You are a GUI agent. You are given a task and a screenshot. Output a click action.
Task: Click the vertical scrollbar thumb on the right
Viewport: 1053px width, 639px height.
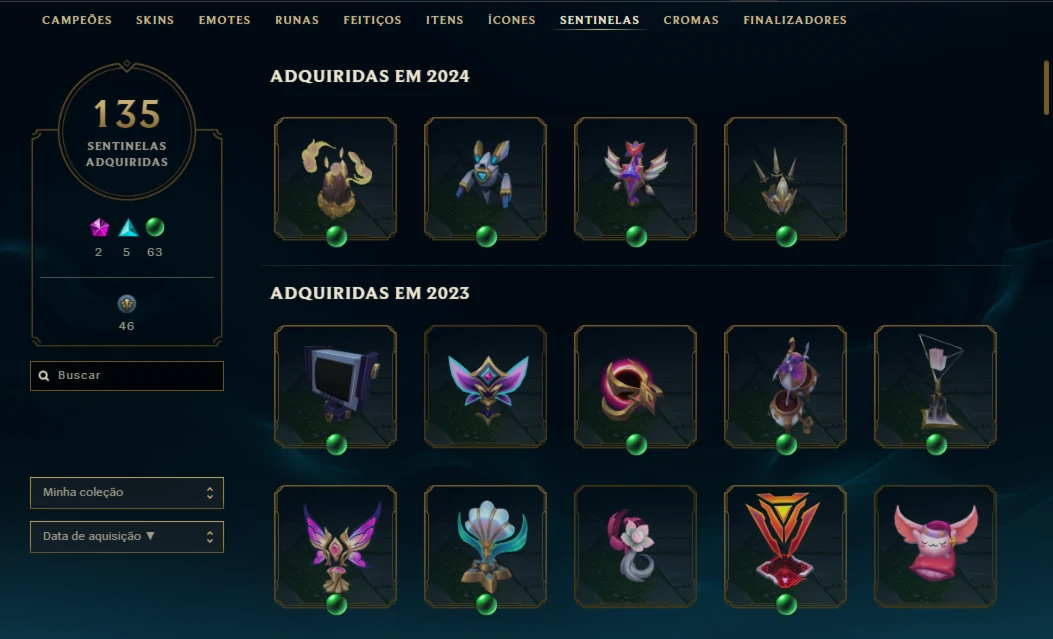1046,87
